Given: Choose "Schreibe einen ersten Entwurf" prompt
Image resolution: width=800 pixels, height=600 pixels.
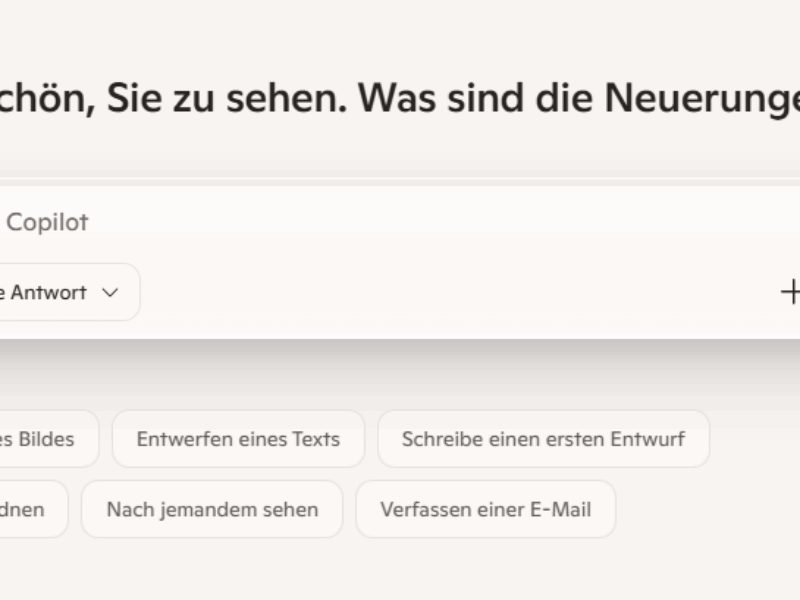Looking at the screenshot, I should [x=543, y=439].
